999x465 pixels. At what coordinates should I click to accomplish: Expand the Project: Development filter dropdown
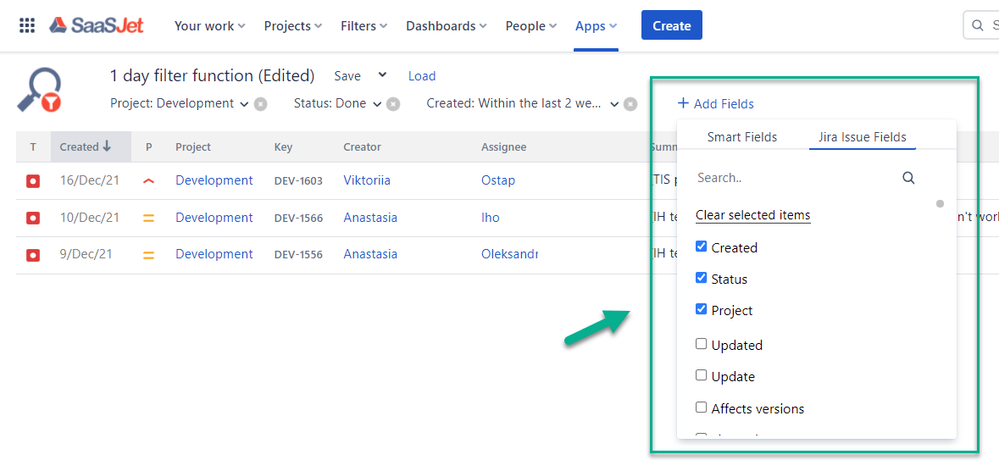tap(245, 104)
